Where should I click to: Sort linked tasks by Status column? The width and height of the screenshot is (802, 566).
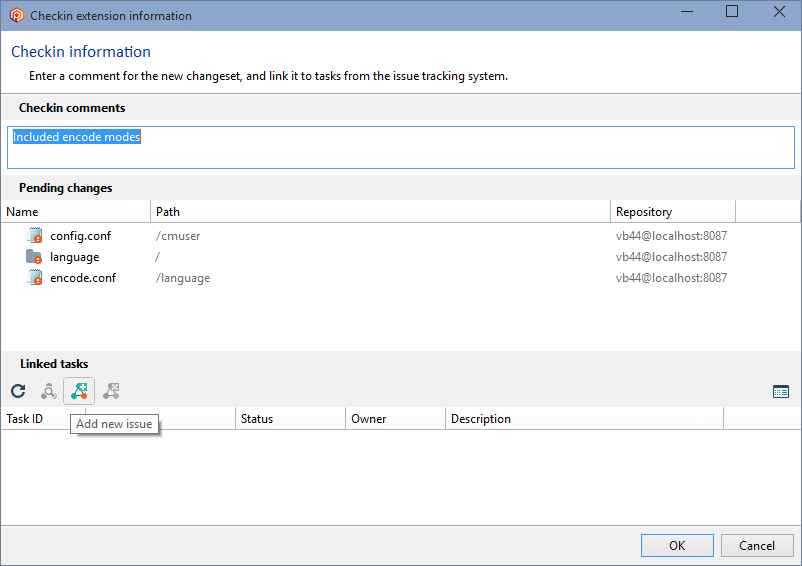coord(290,419)
